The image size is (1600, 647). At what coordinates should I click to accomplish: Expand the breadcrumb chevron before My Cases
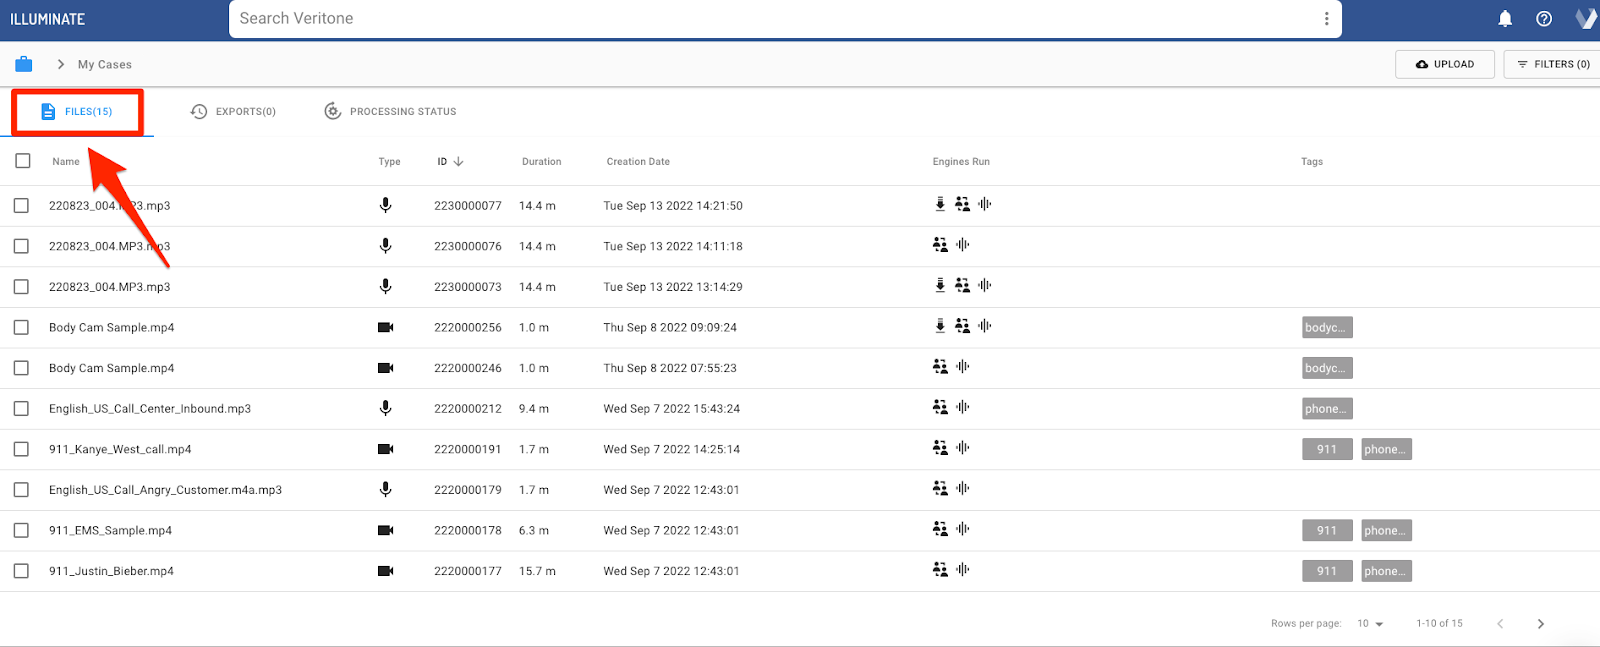point(61,64)
